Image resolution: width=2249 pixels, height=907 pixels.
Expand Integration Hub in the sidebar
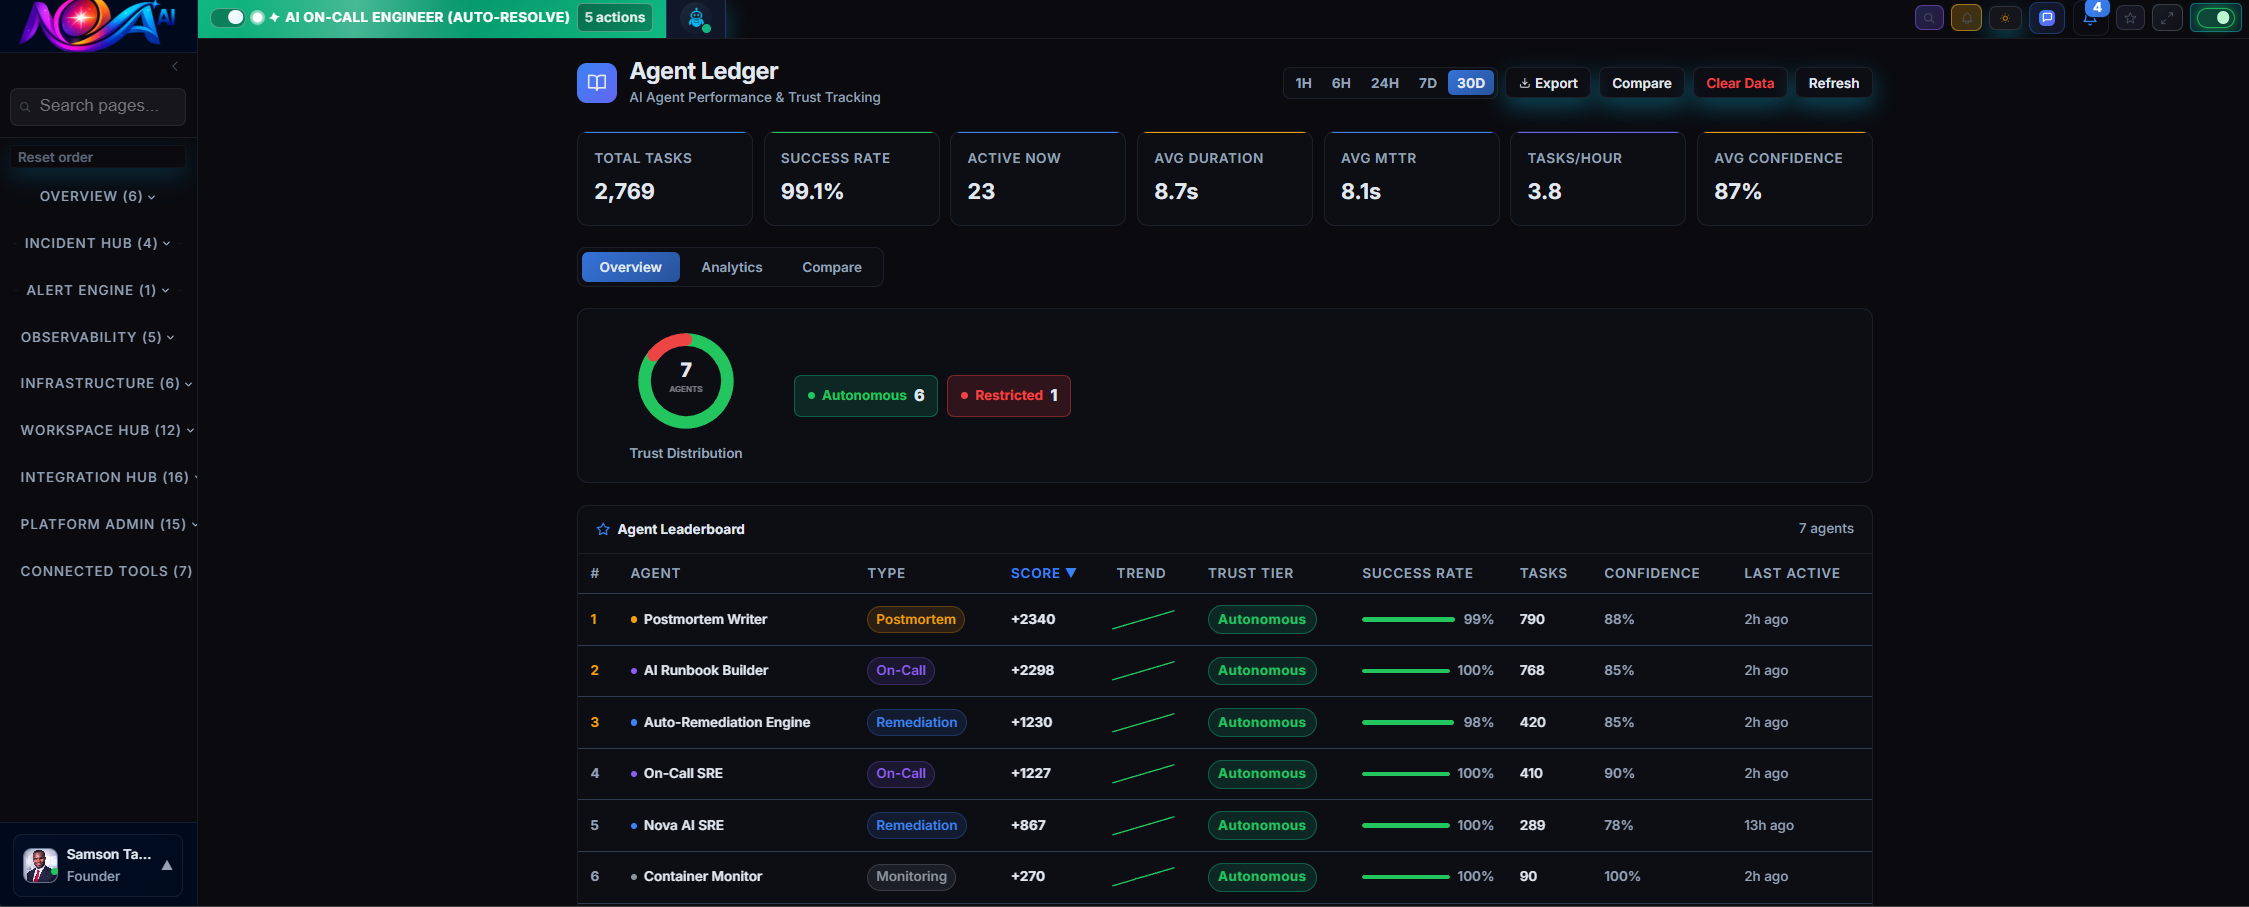tap(105, 477)
